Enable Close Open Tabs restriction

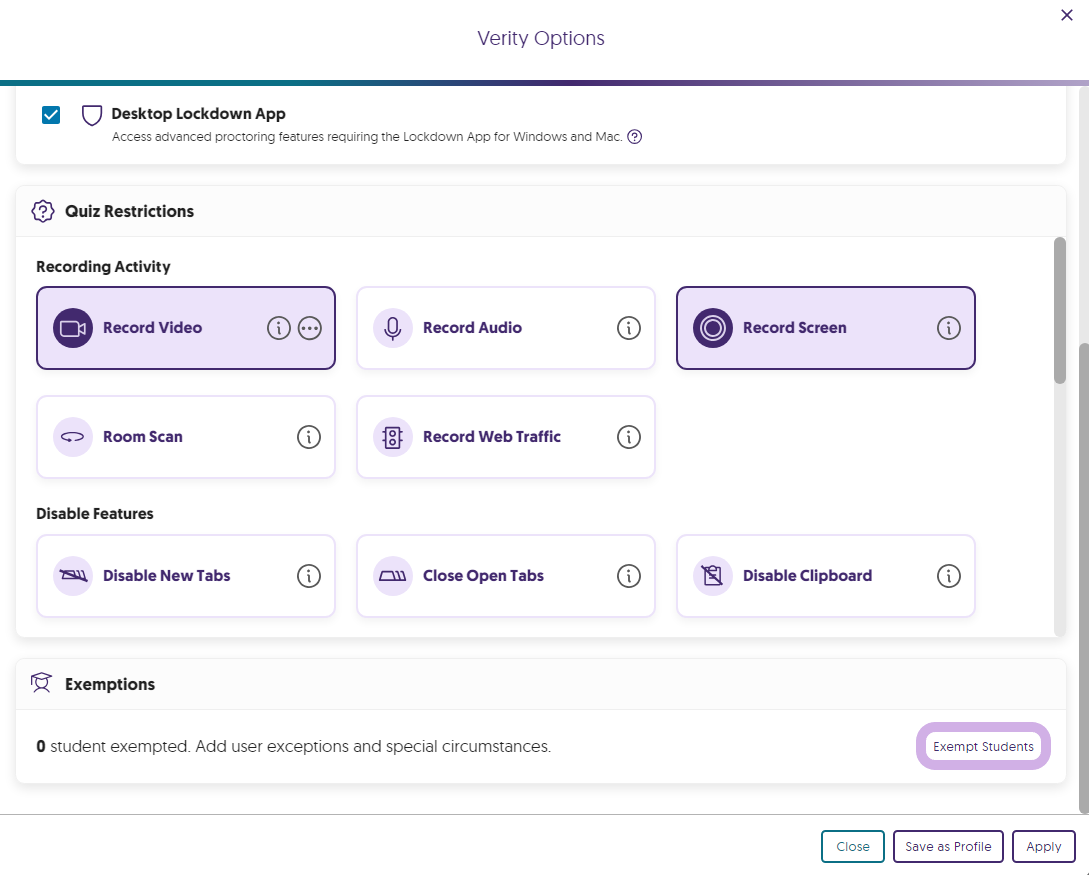click(506, 576)
